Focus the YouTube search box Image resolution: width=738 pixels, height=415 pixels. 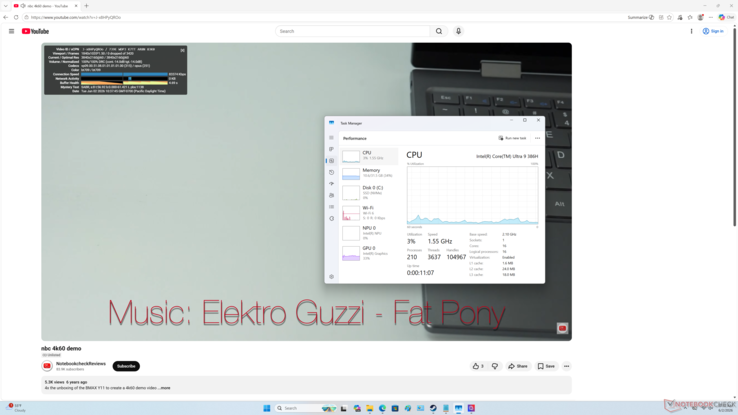353,31
